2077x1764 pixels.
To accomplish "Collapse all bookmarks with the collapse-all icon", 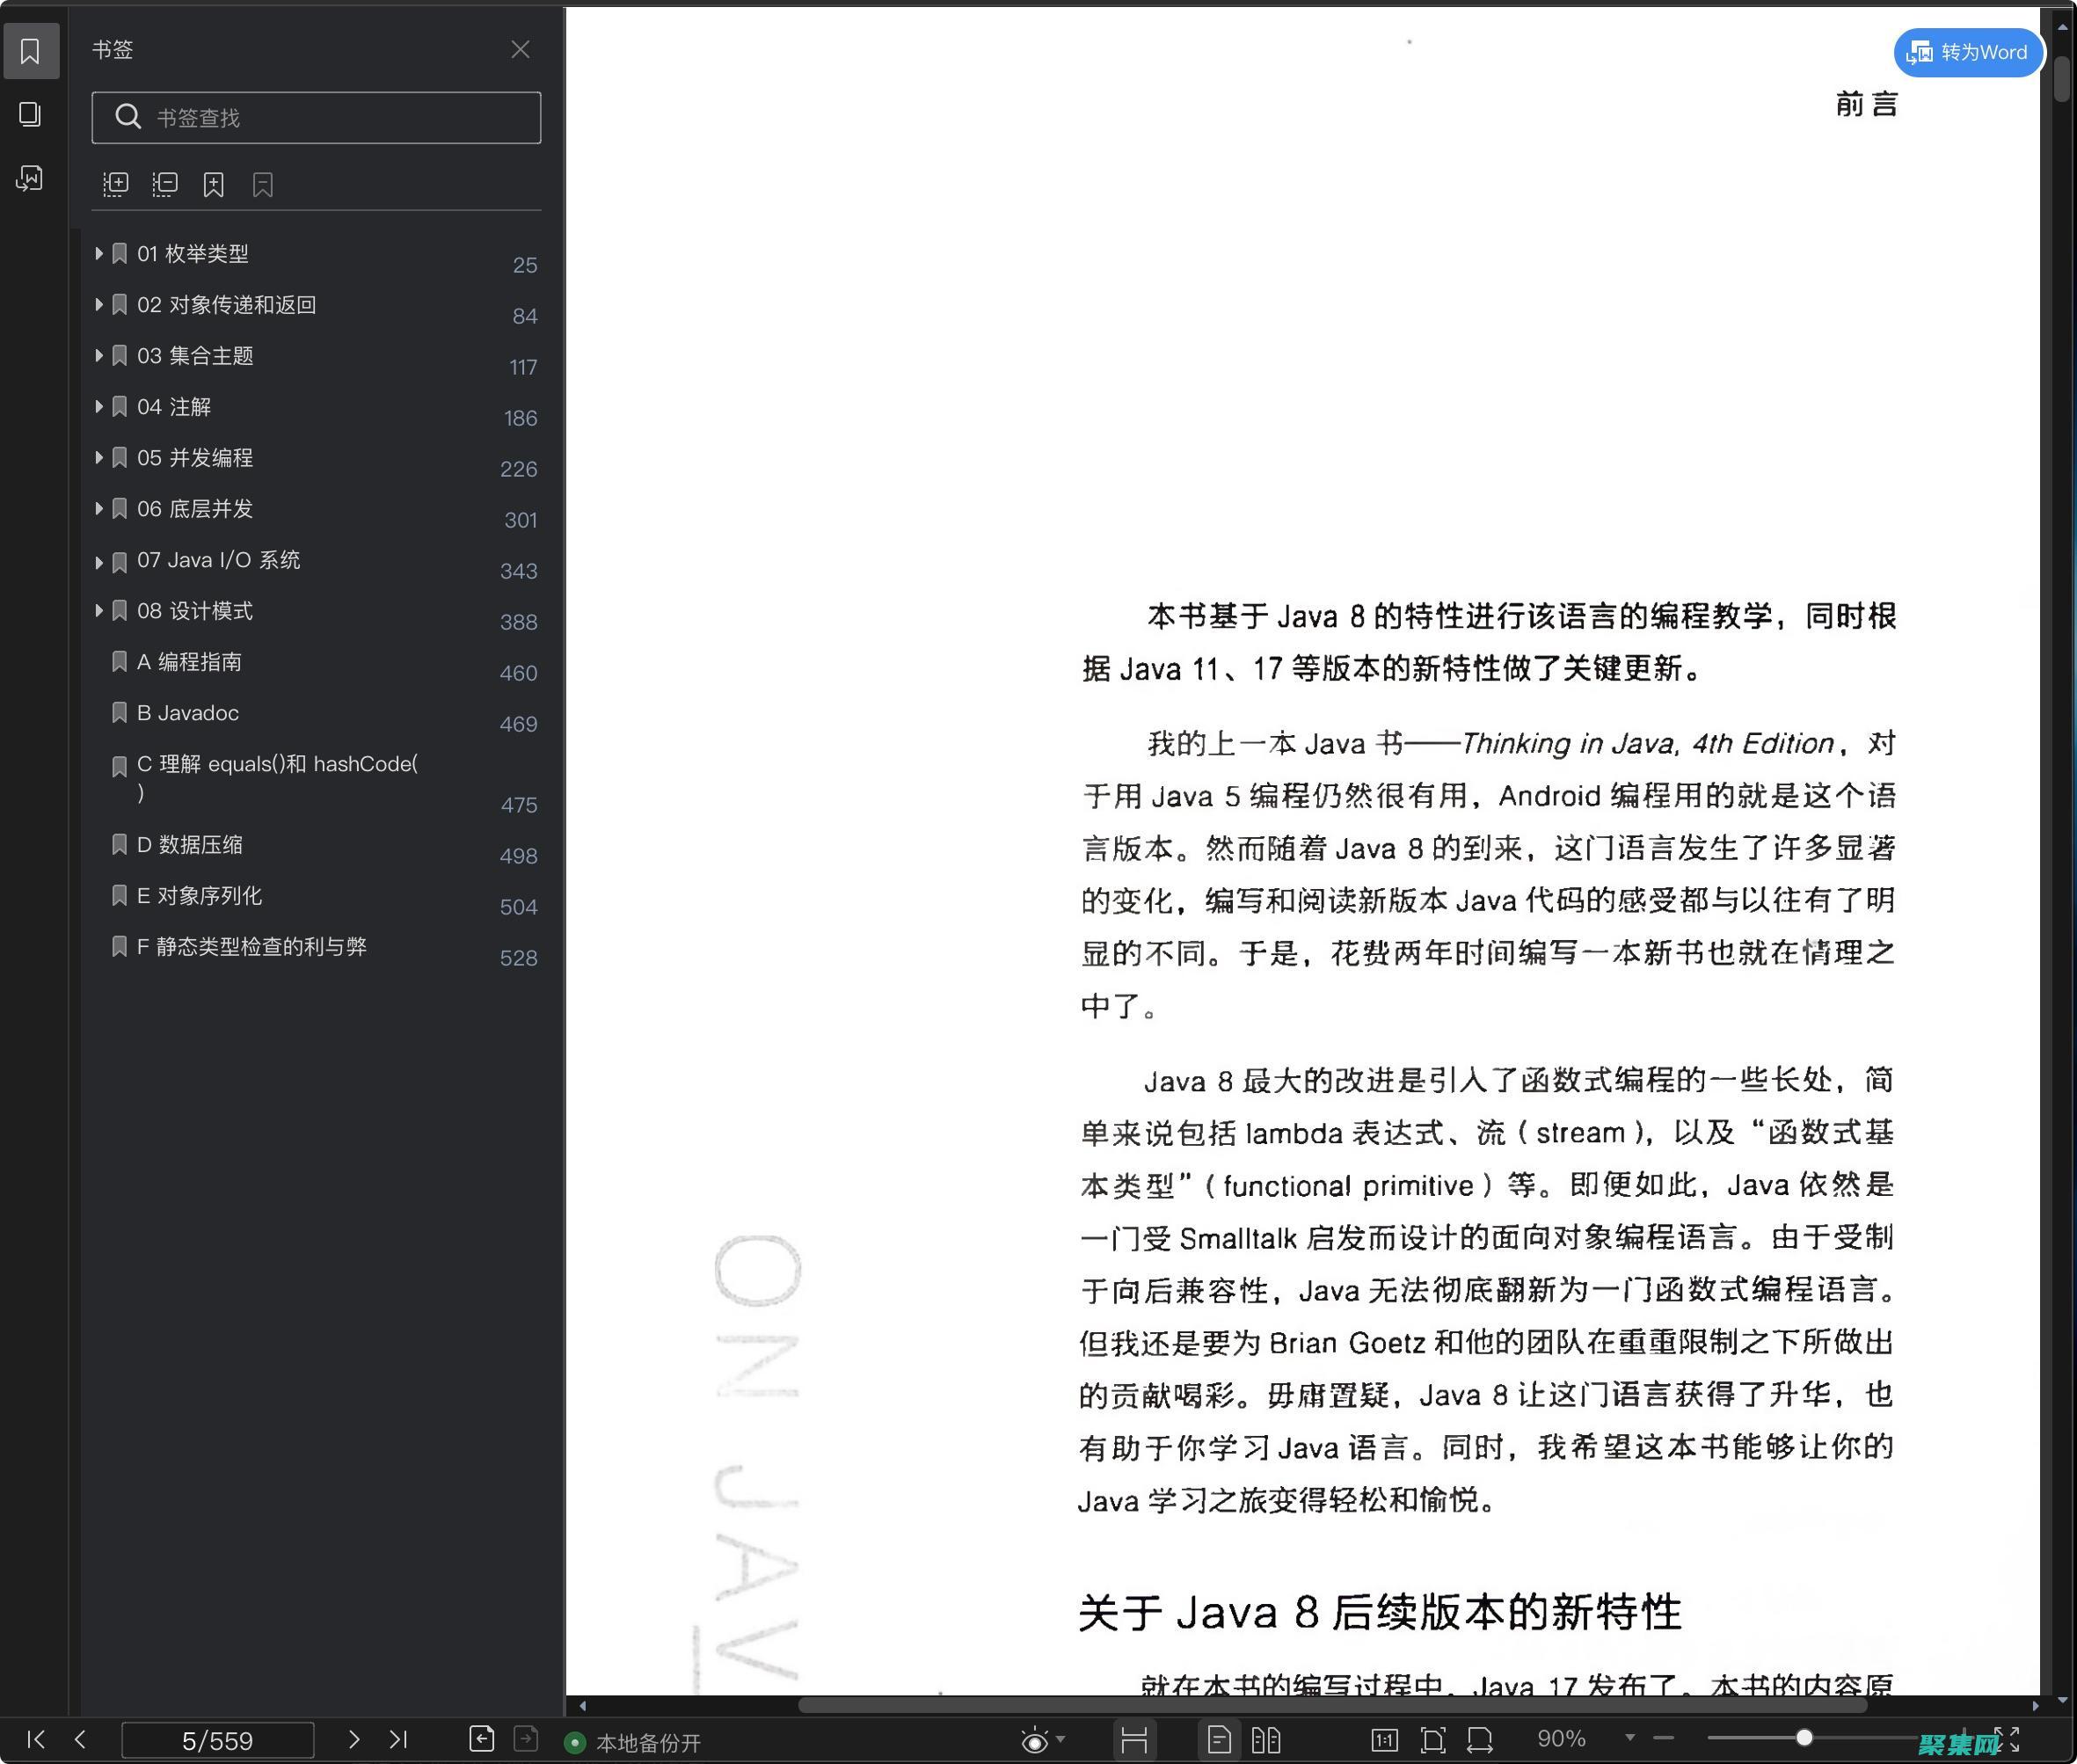I will (165, 184).
